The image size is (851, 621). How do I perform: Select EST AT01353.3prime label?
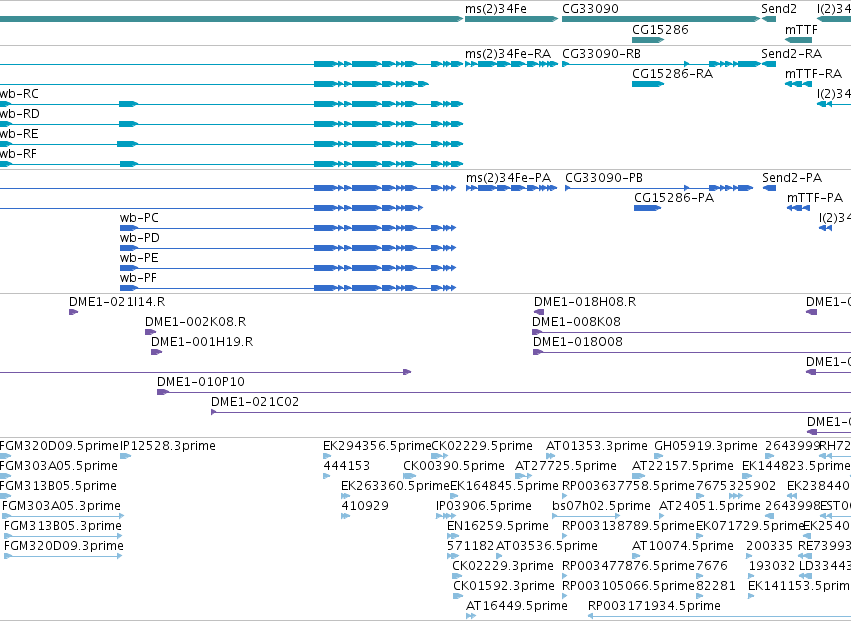597,446
